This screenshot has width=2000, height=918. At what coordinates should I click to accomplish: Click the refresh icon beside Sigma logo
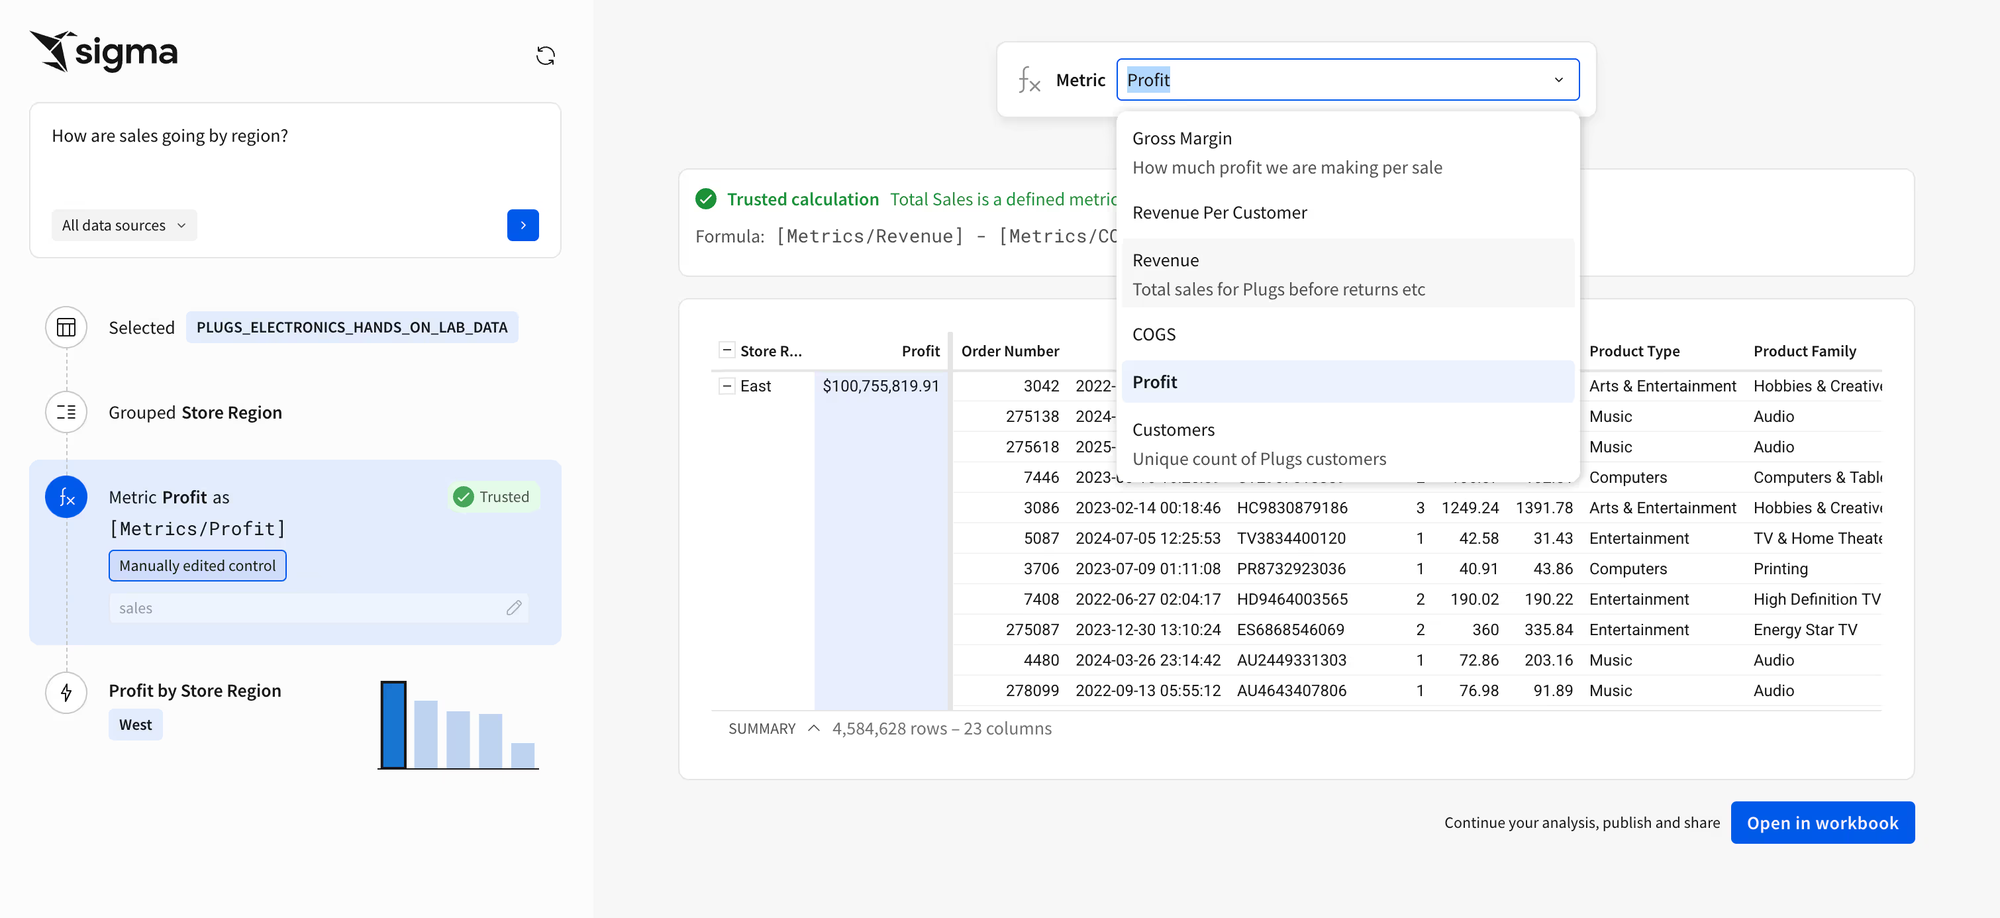pos(545,56)
